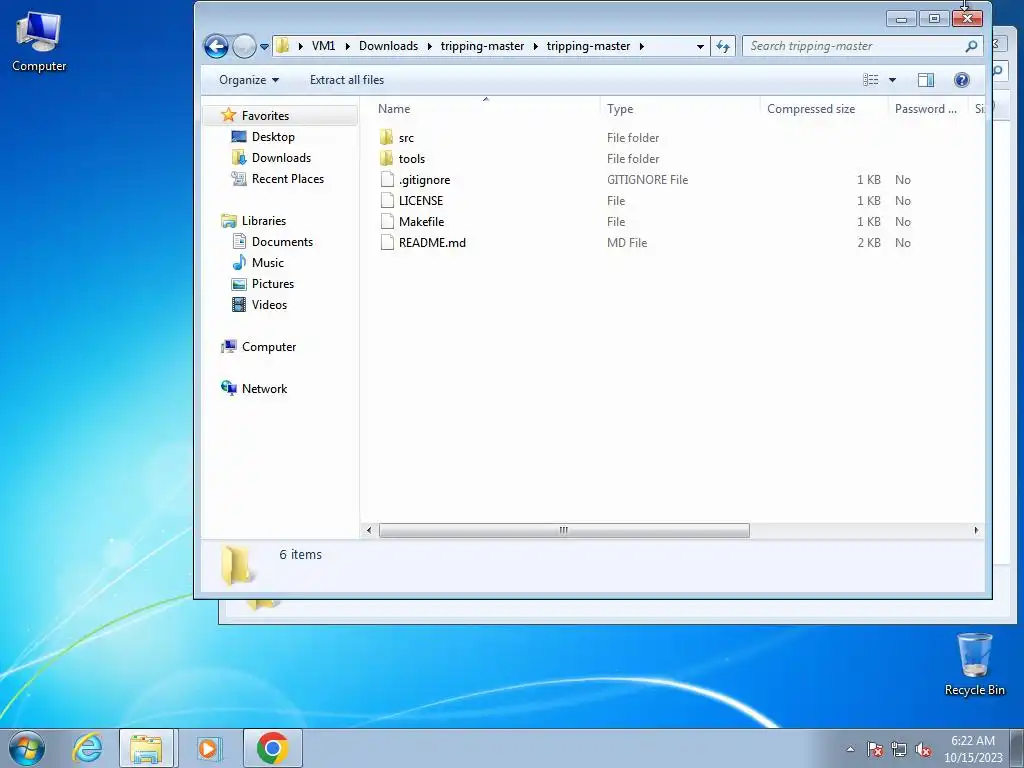1024x768 pixels.
Task: Open Downloads in the navigation pane
Action: [x=281, y=157]
